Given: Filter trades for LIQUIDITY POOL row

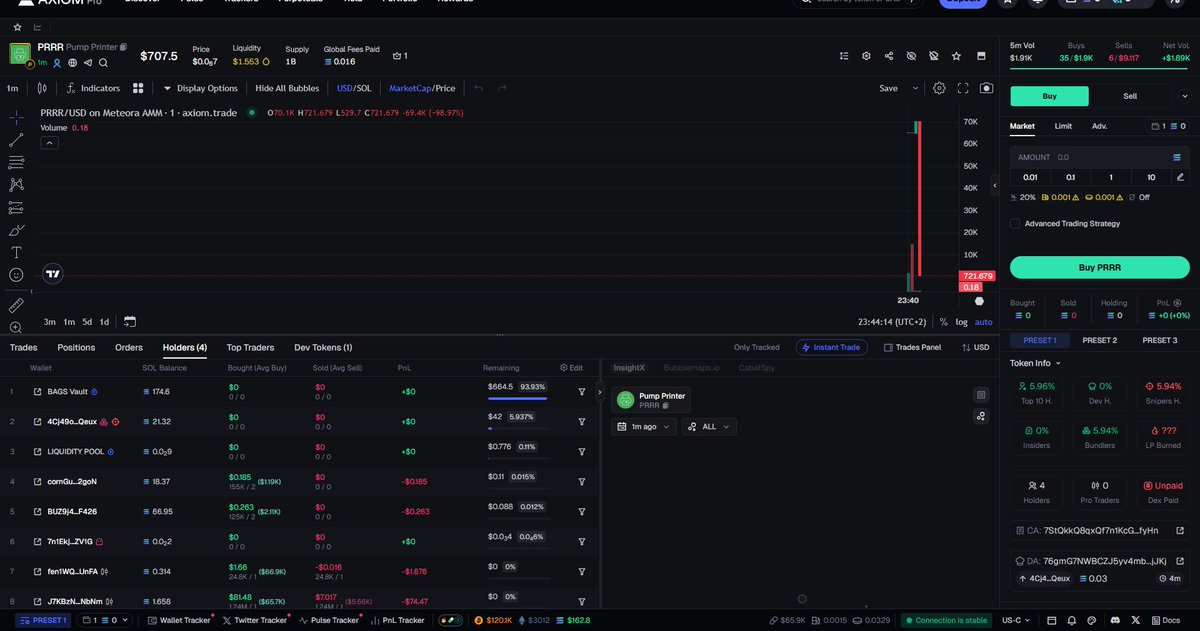Looking at the screenshot, I should coord(581,451).
